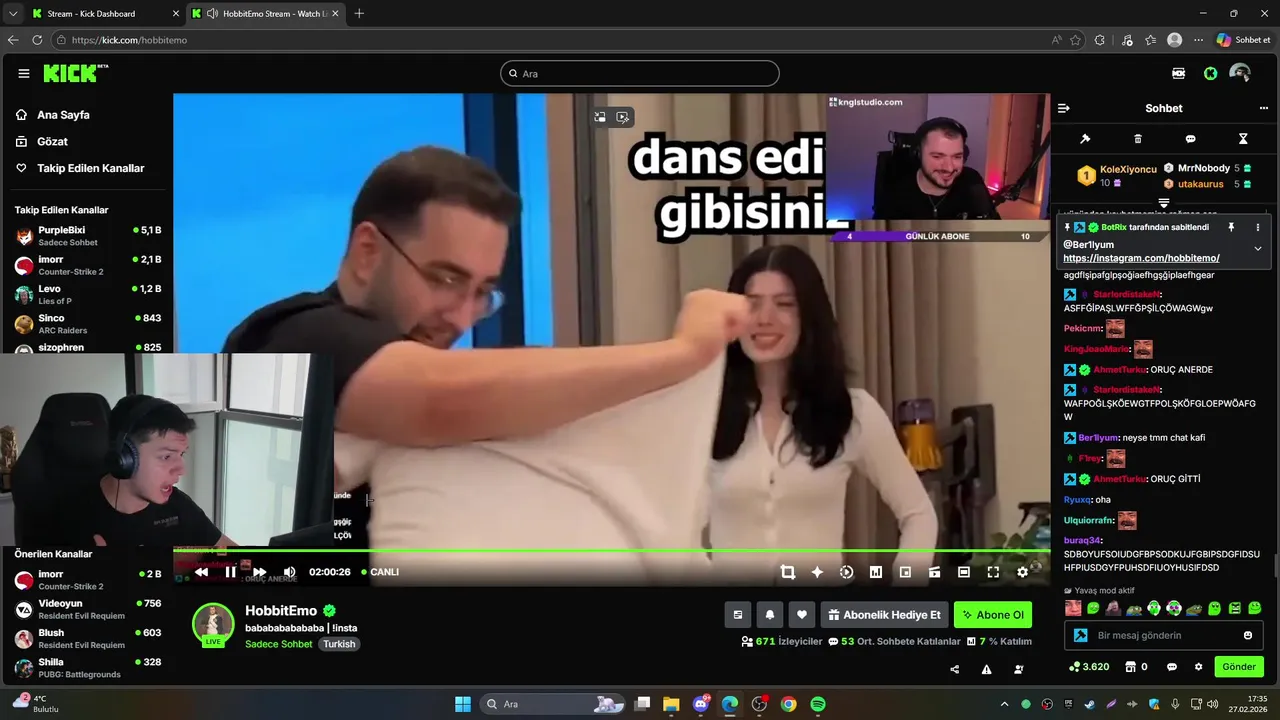Report the stream with warning icon
The image size is (1280, 720).
coord(986,669)
